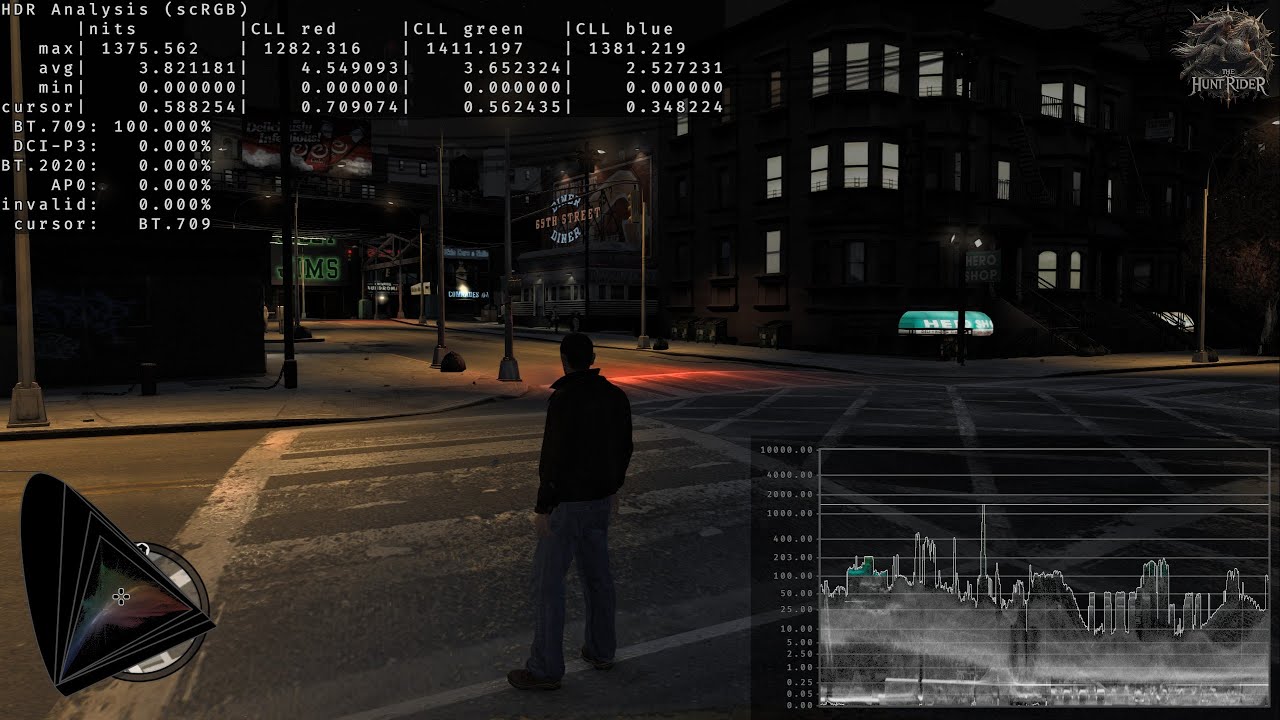Click the crosshair cursor in the CIE gamut diagram
The image size is (1280, 720).
pos(121,597)
